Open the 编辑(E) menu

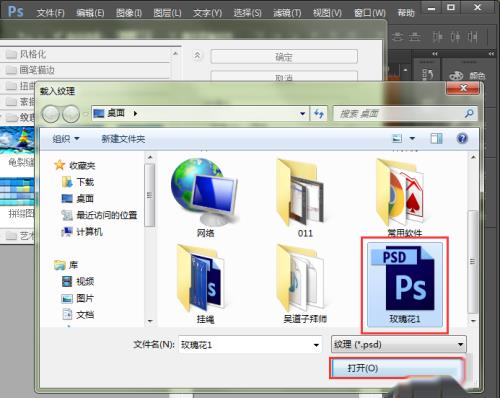[x=90, y=13]
